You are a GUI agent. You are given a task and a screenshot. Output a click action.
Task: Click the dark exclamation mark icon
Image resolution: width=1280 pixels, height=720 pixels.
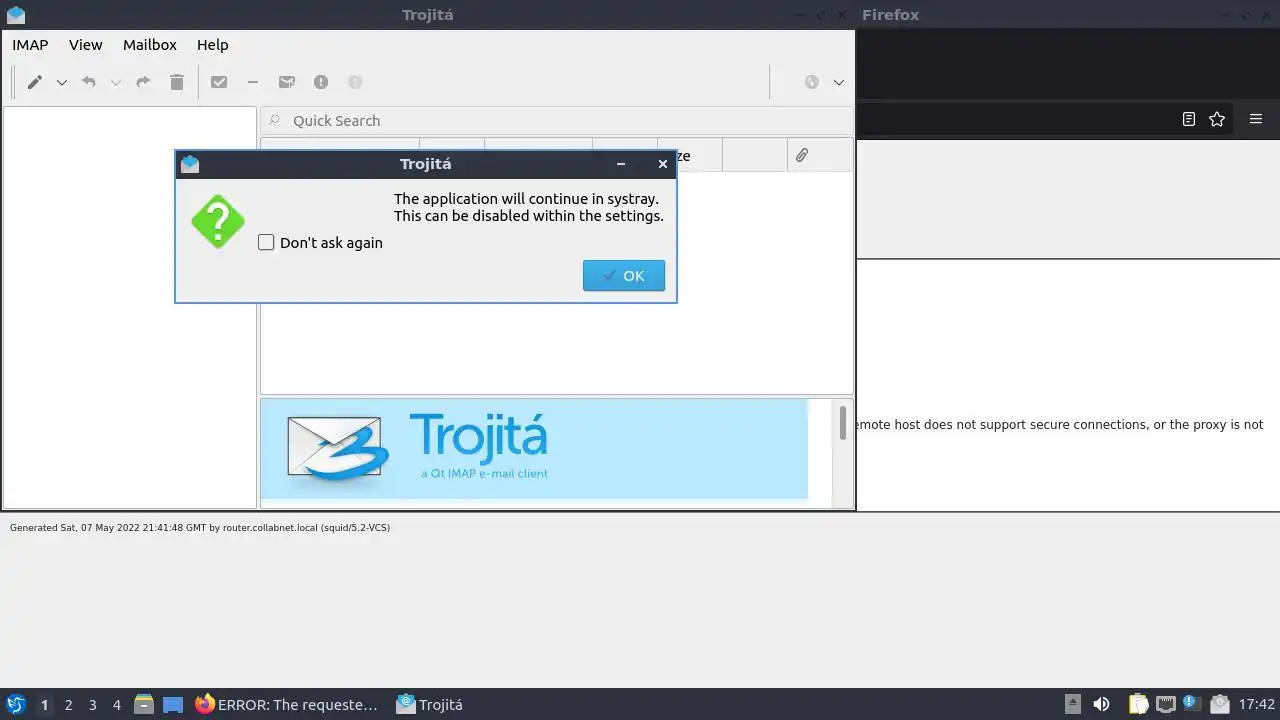pyautogui.click(x=321, y=82)
